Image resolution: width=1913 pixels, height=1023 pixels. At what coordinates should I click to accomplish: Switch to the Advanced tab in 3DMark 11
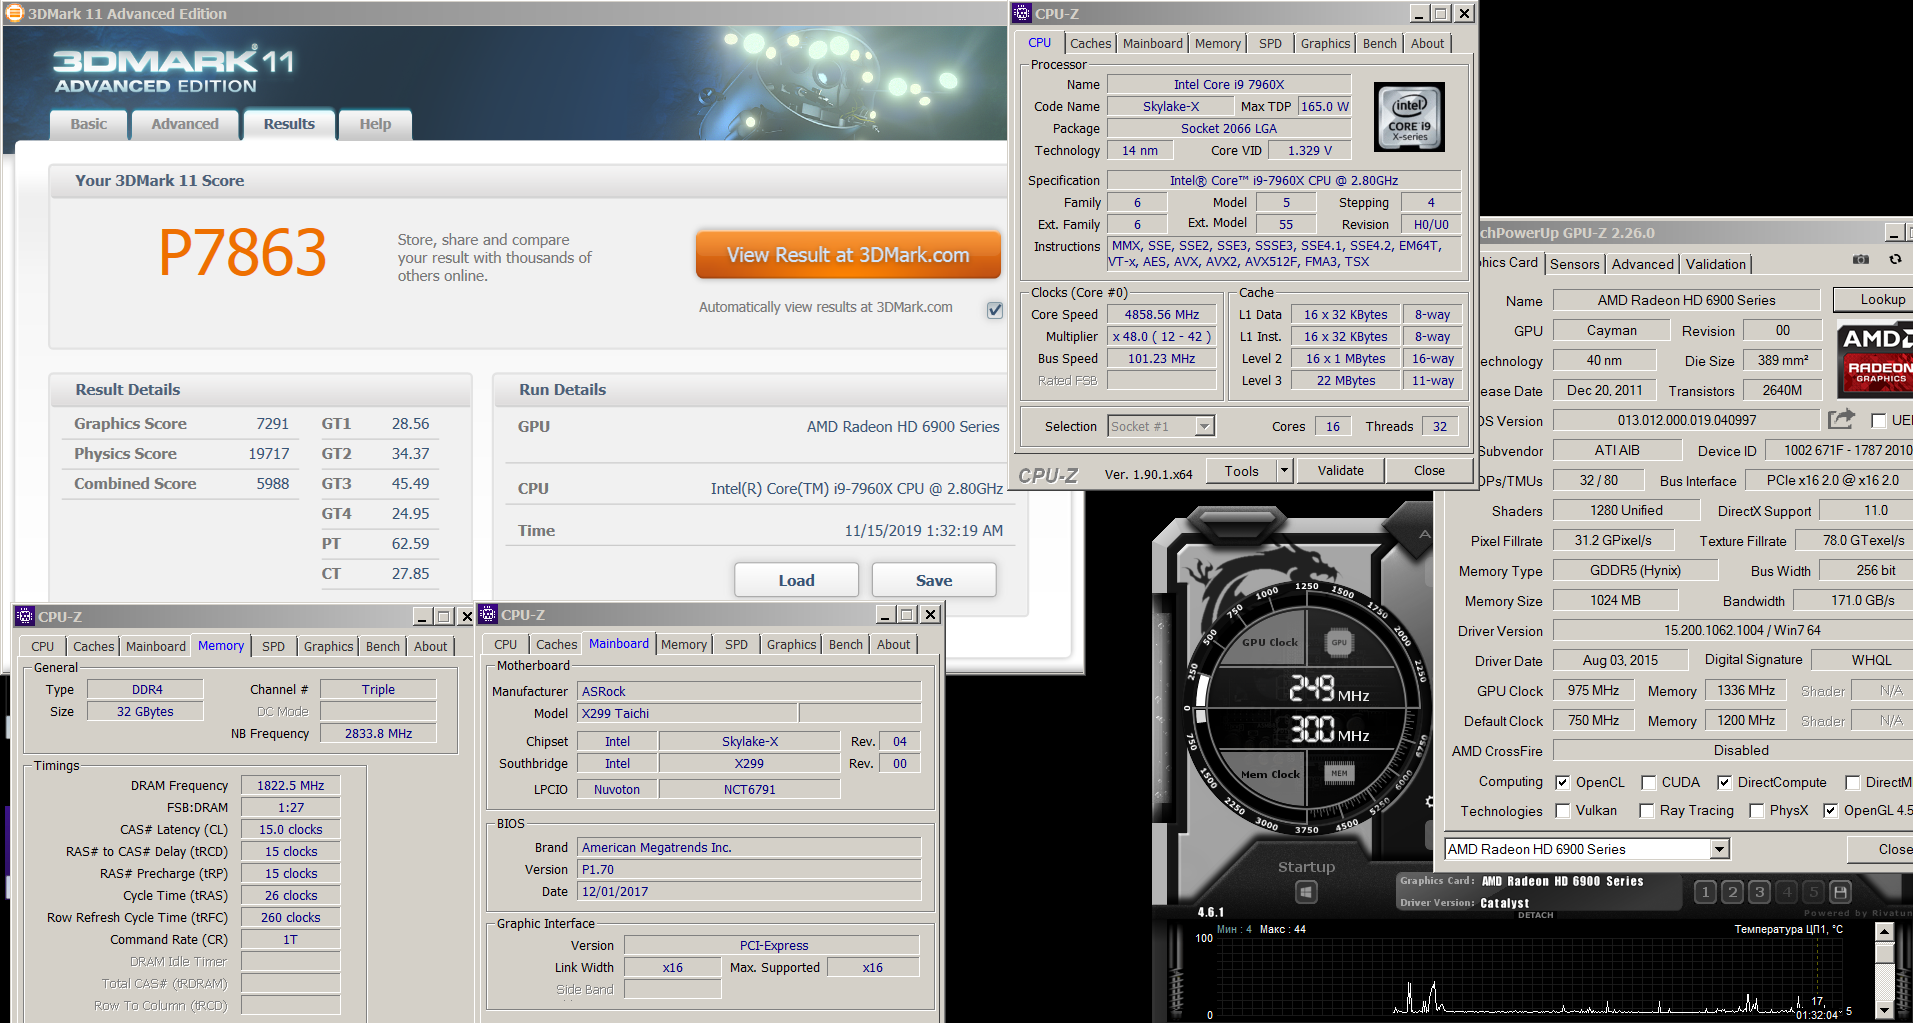(x=184, y=124)
